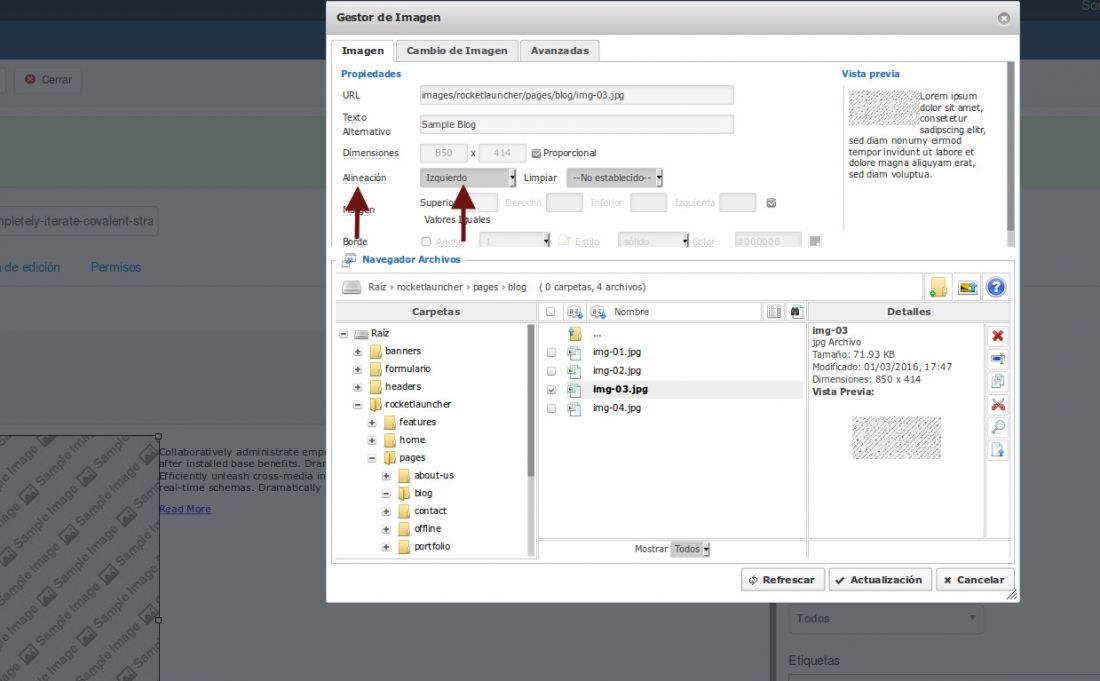The height and width of the screenshot is (681, 1100).
Task: Click the cut scissors icon
Action: pos(998,405)
